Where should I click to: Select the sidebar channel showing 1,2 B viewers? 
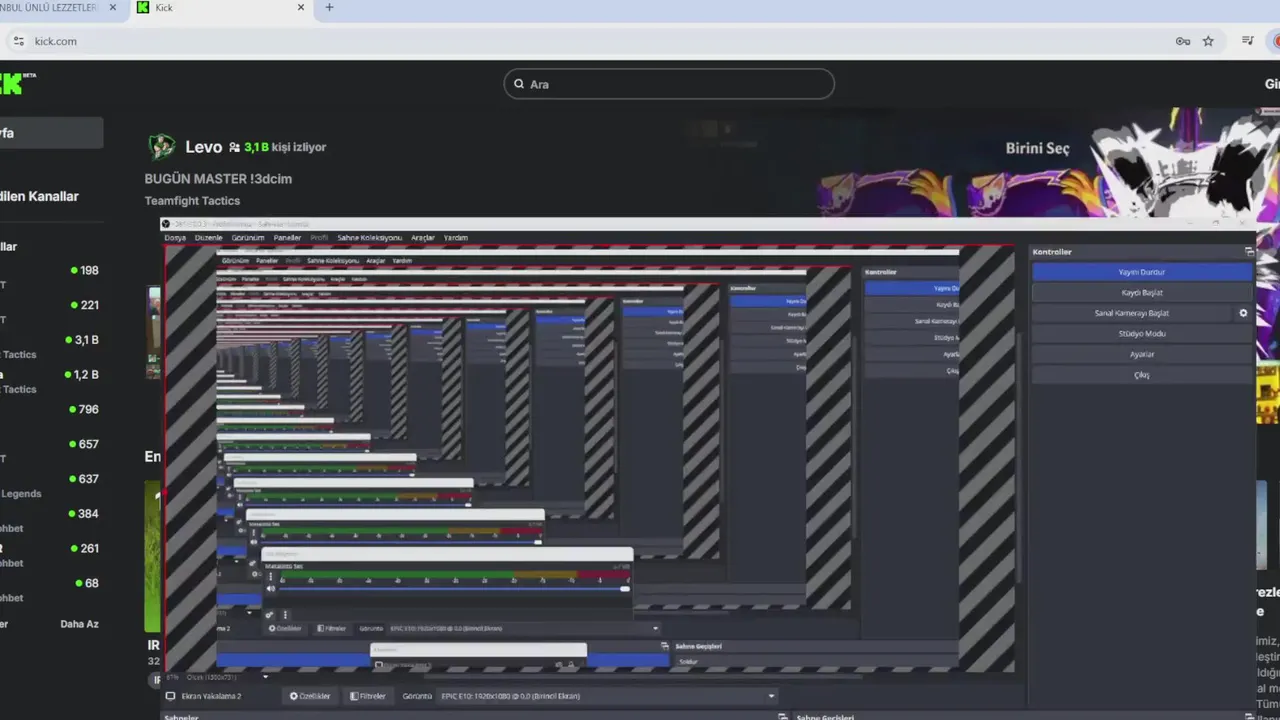(x=50, y=375)
